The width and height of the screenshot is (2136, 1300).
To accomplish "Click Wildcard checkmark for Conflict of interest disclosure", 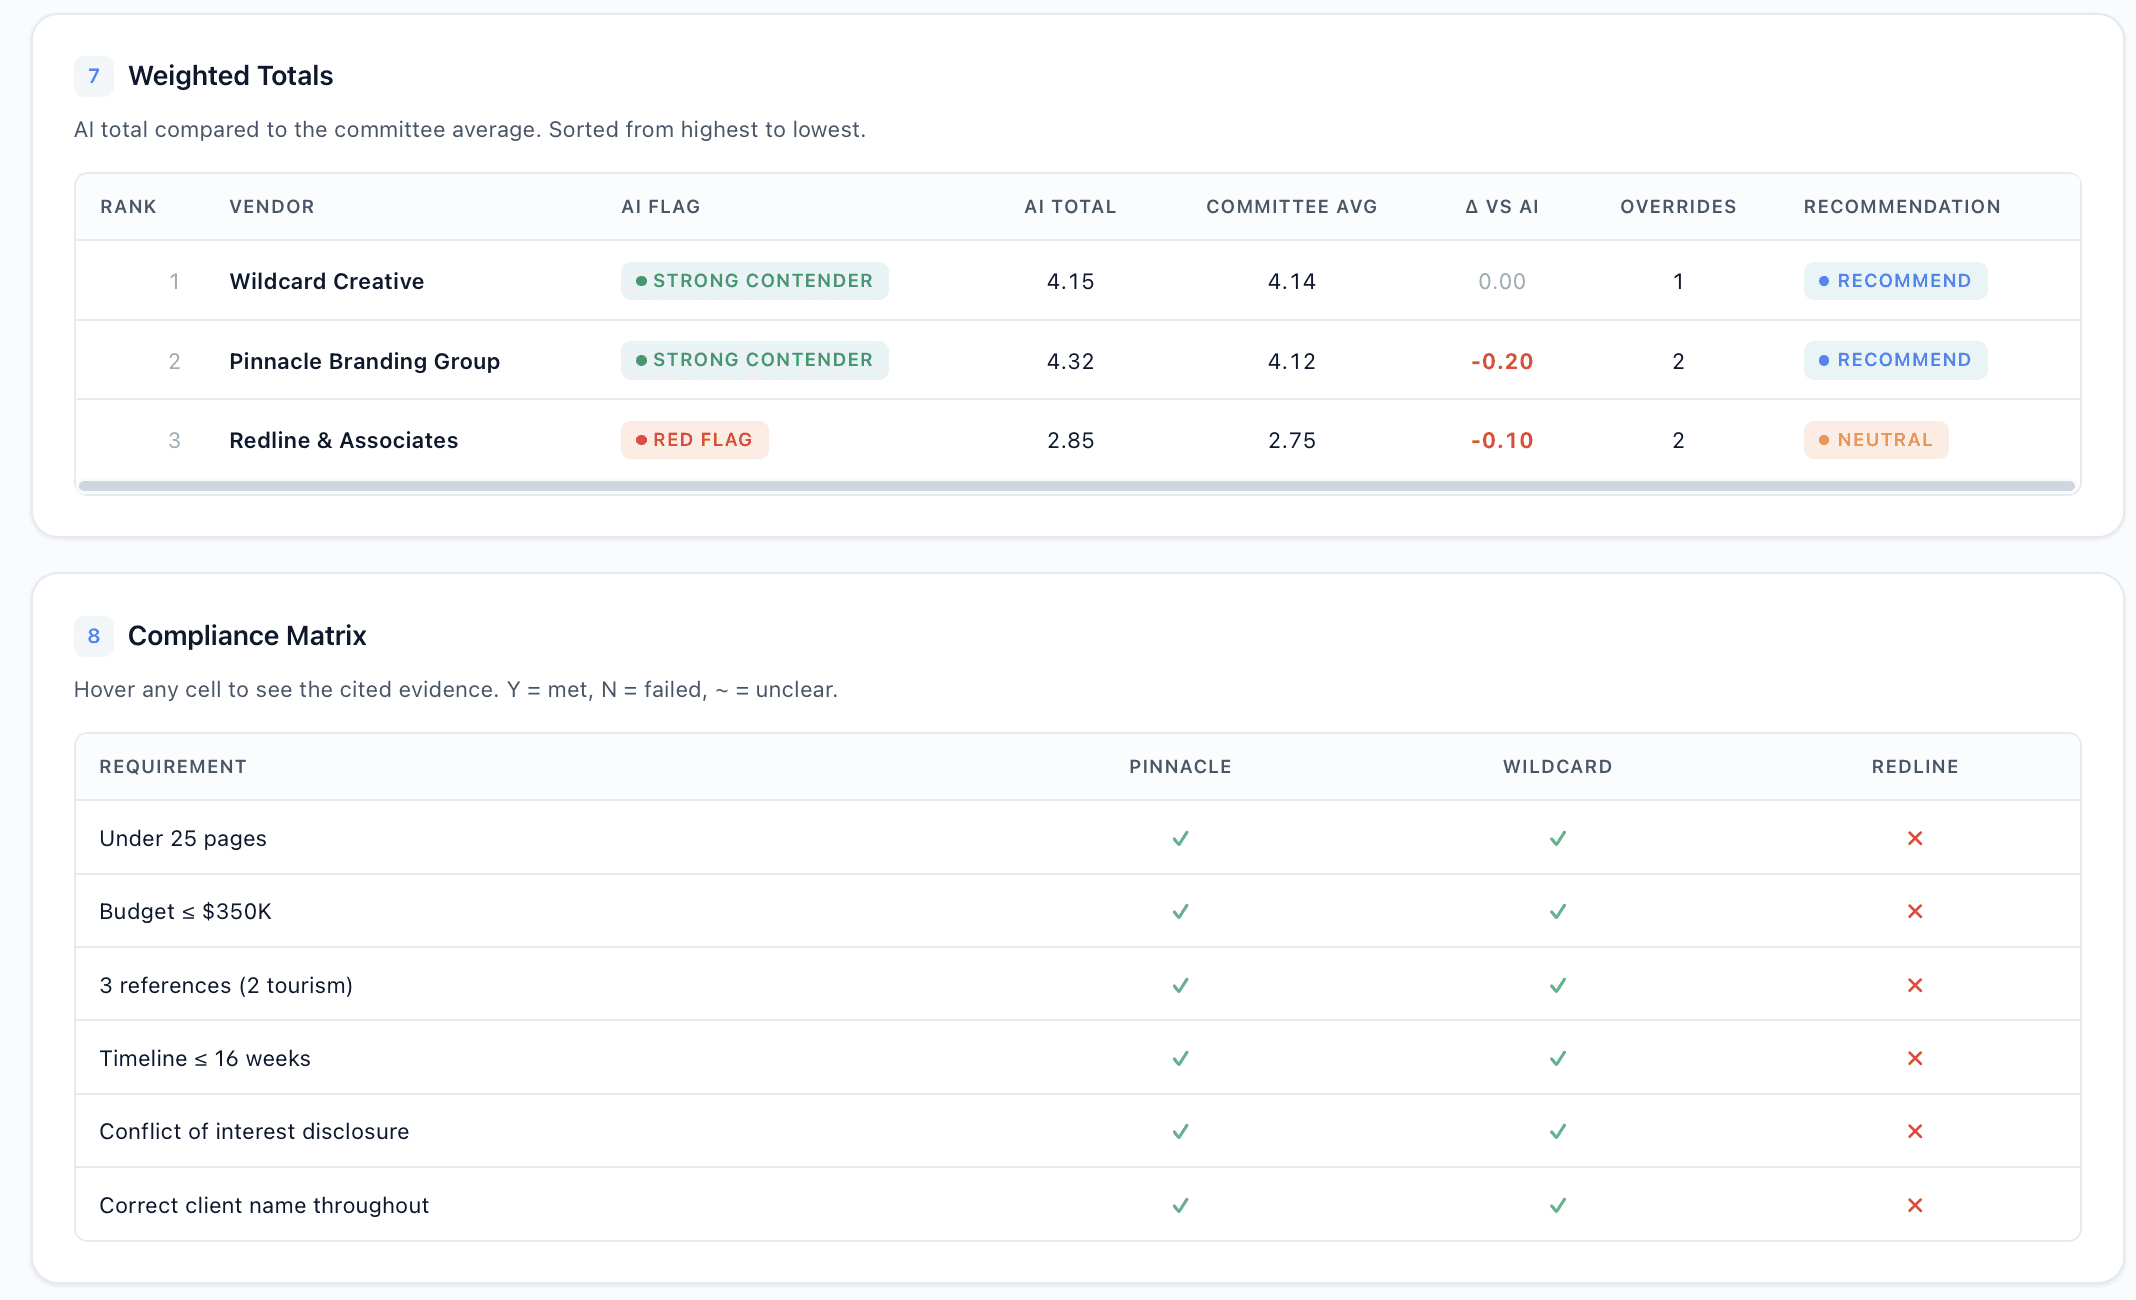I will pos(1557,1131).
